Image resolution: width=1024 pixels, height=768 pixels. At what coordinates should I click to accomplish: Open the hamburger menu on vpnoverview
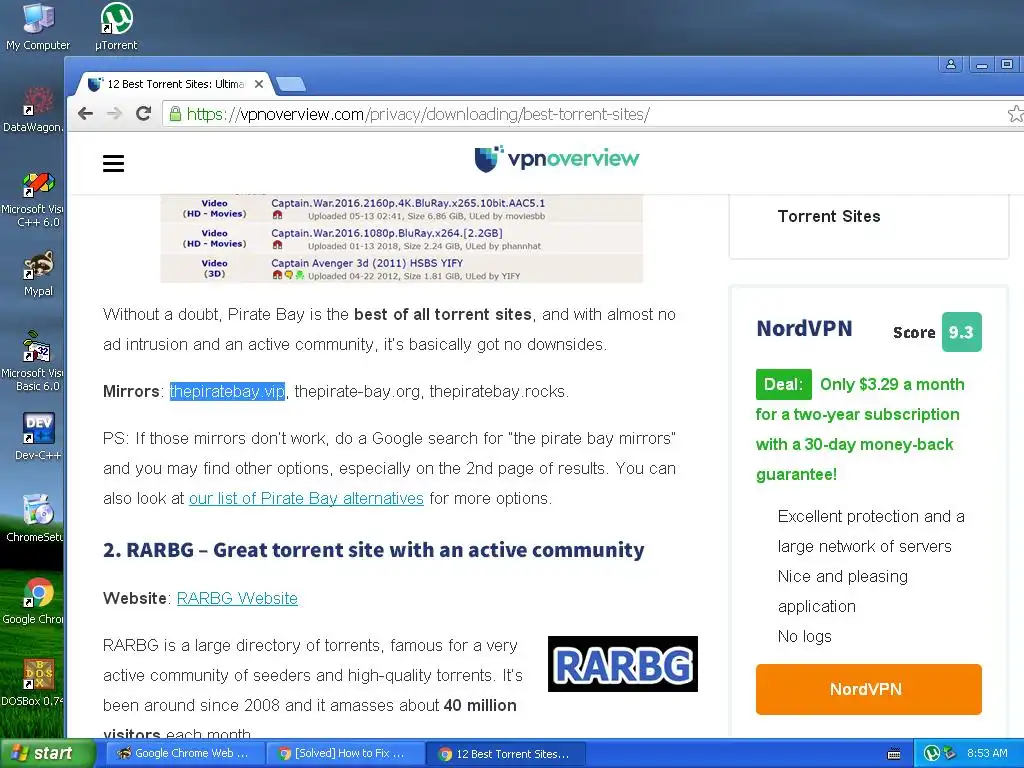(113, 163)
